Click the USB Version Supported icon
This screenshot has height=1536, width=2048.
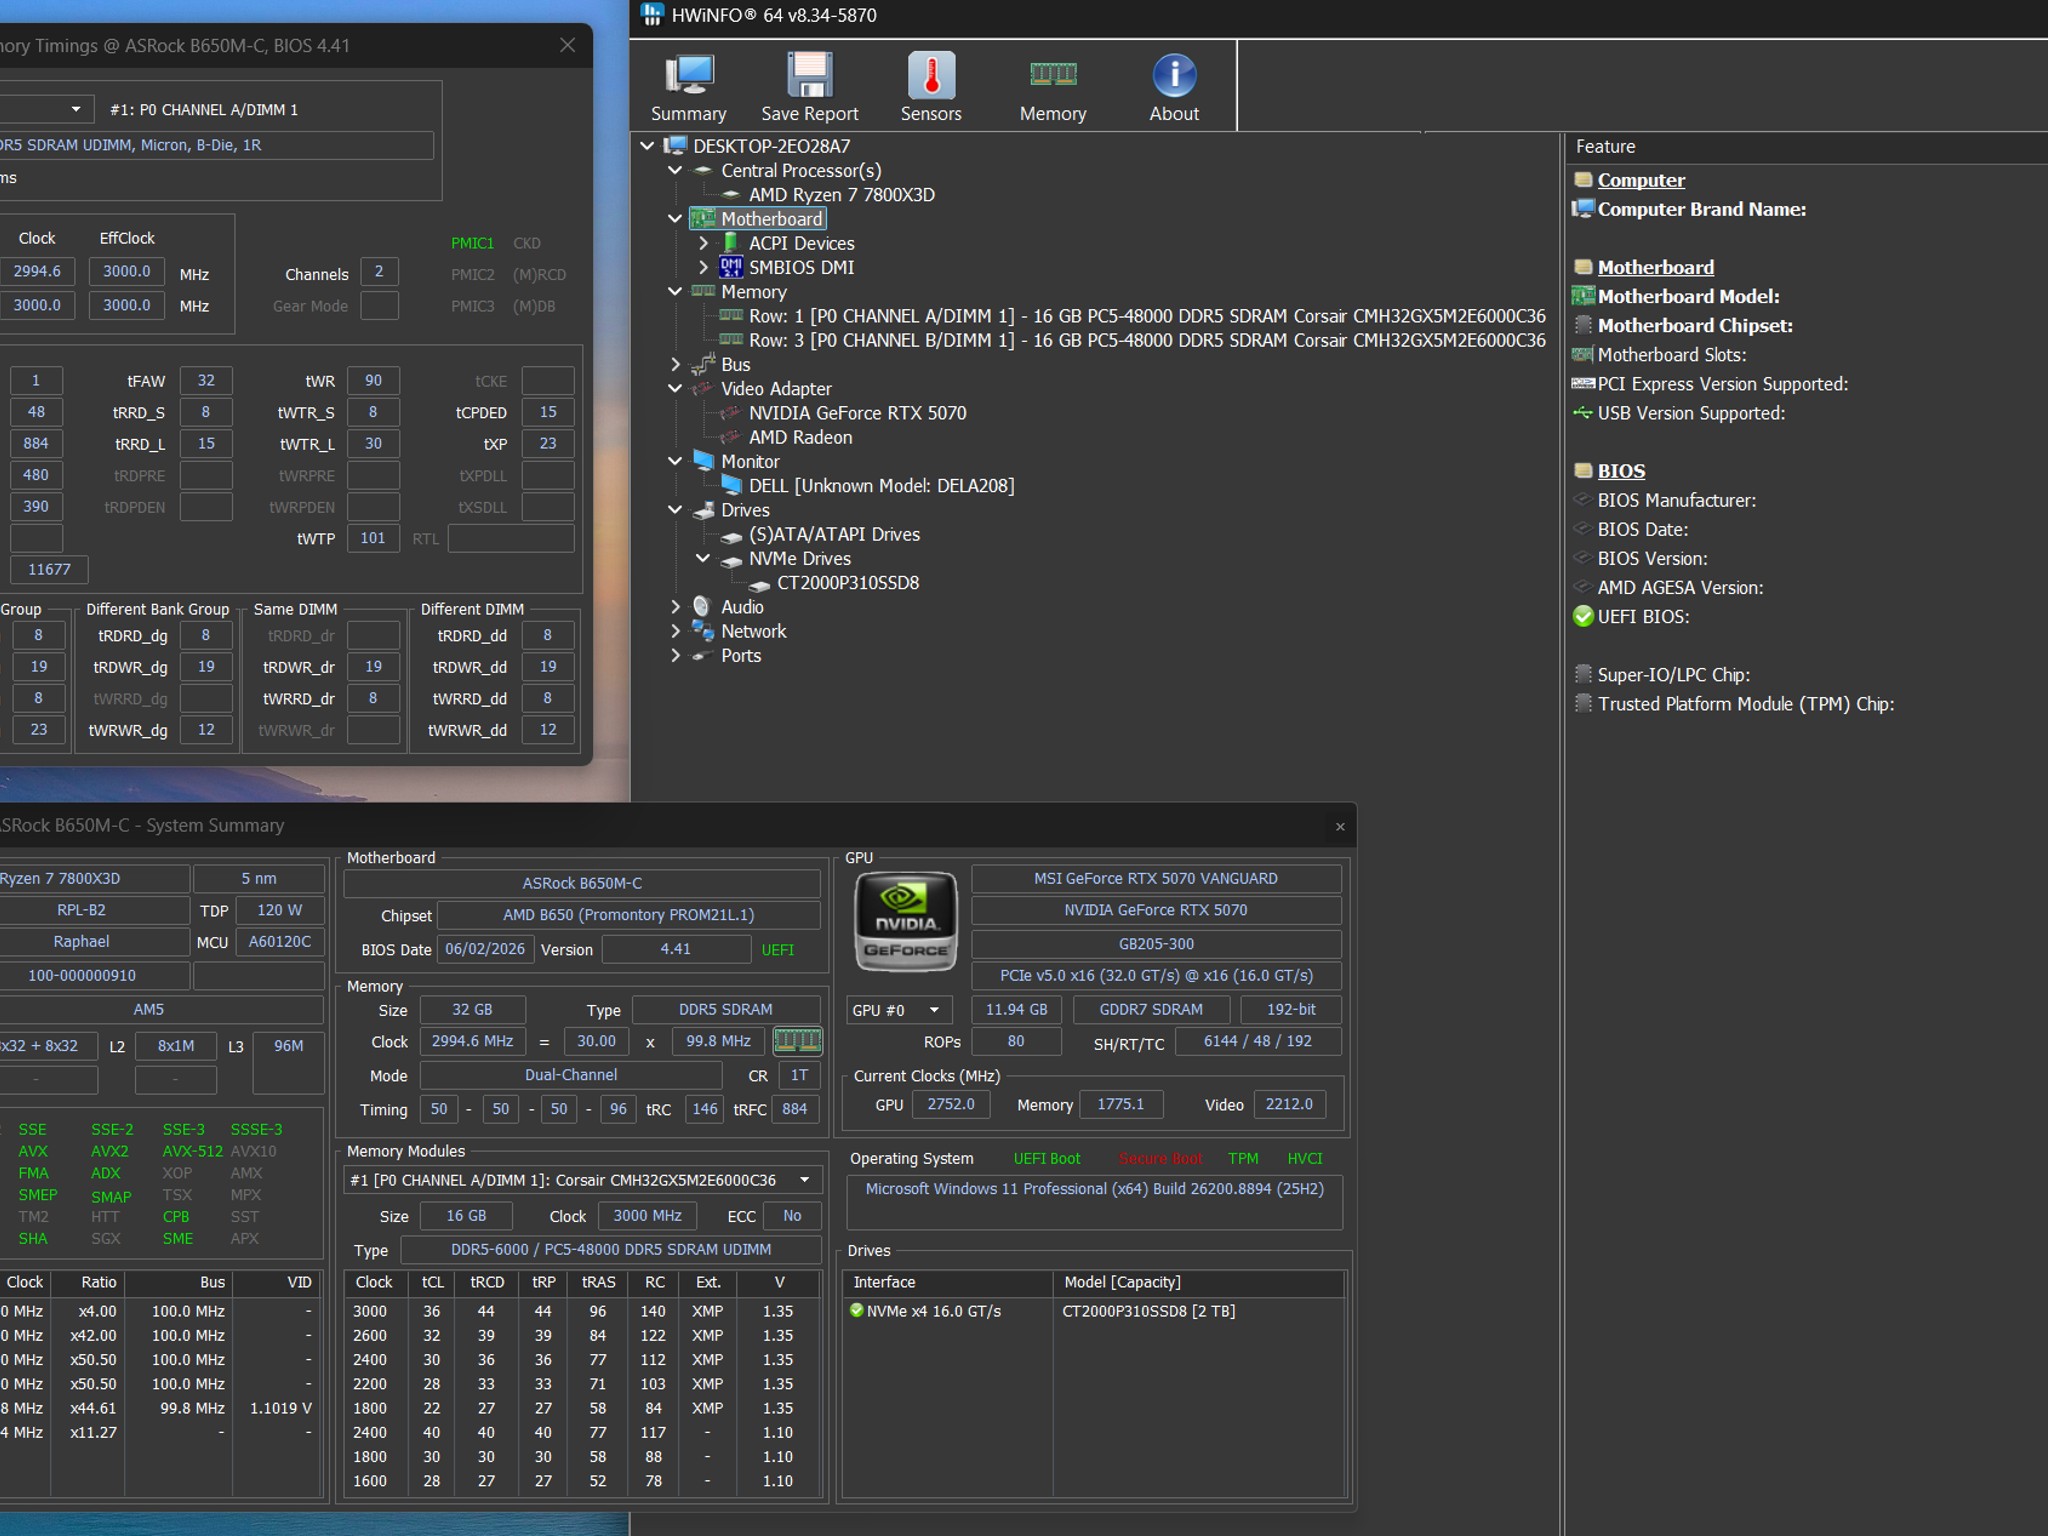coord(1583,413)
